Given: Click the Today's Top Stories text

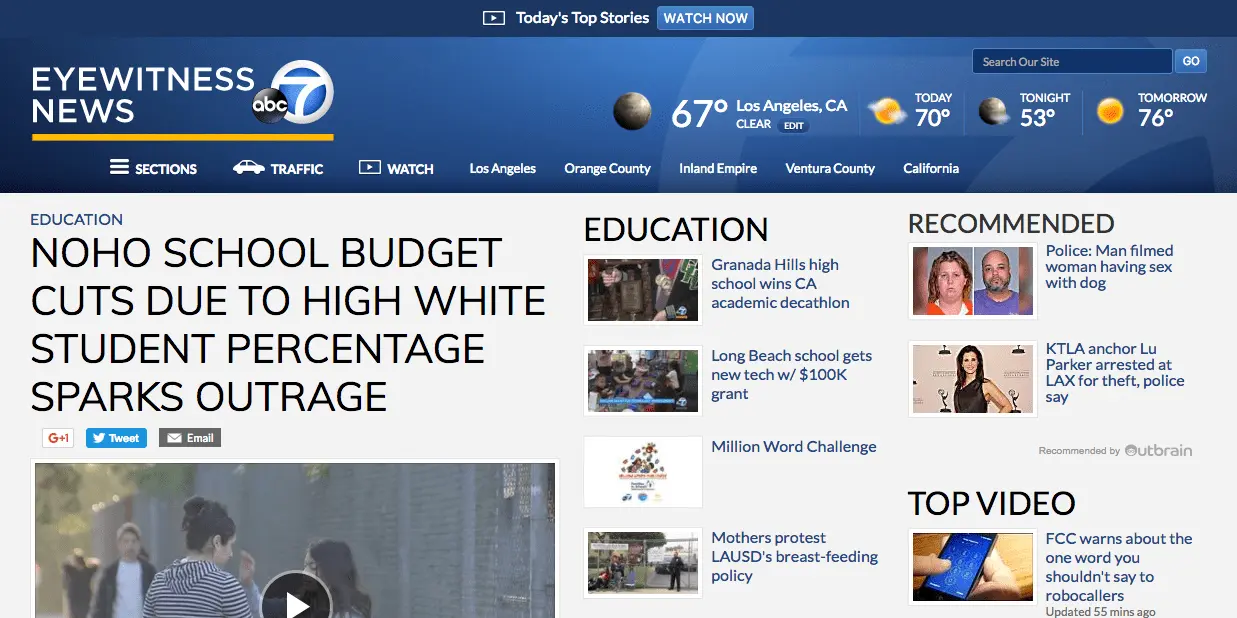Looking at the screenshot, I should point(582,18).
